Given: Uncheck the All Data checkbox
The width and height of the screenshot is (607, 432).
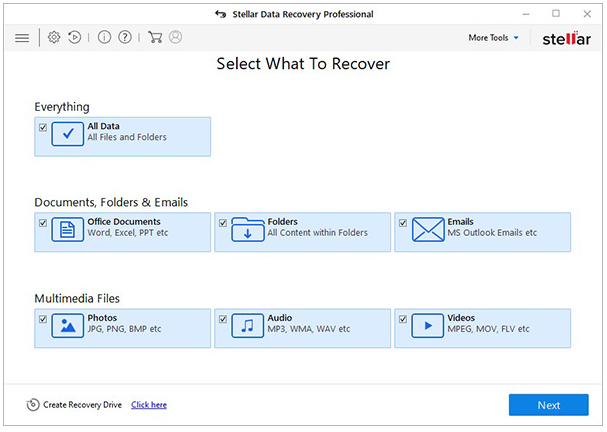Looking at the screenshot, I should tap(43, 127).
